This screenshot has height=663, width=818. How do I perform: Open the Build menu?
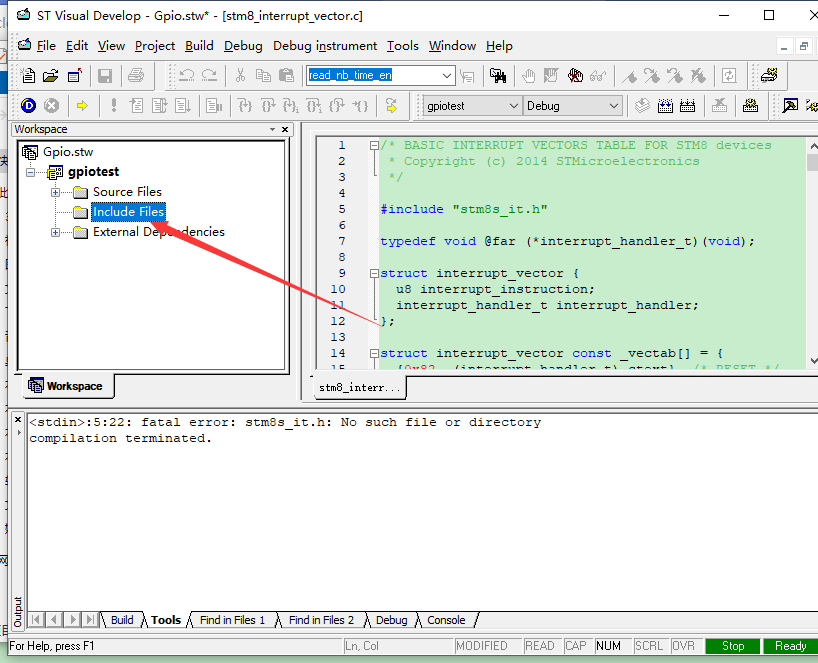pos(199,46)
